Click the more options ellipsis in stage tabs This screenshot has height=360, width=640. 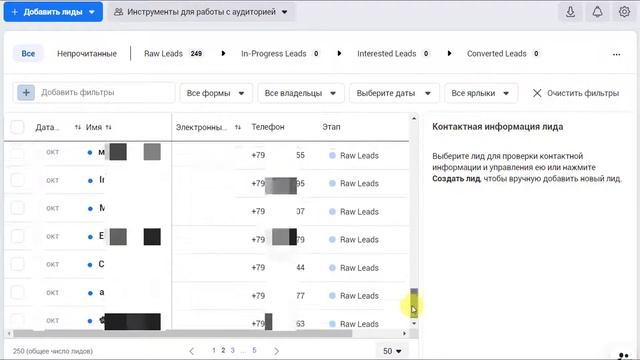[x=616, y=54]
